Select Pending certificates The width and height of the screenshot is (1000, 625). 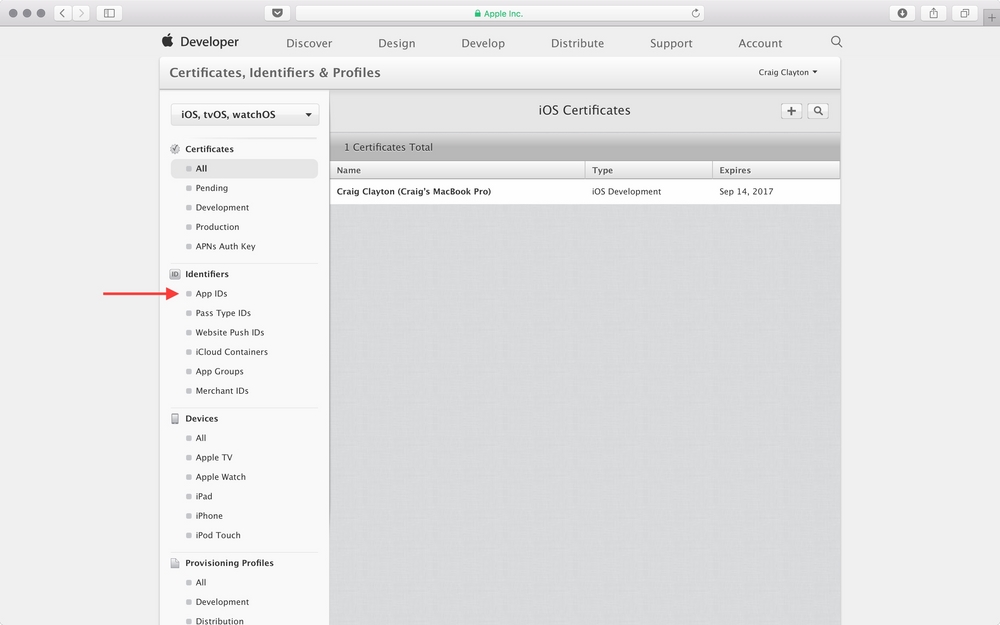[212, 188]
